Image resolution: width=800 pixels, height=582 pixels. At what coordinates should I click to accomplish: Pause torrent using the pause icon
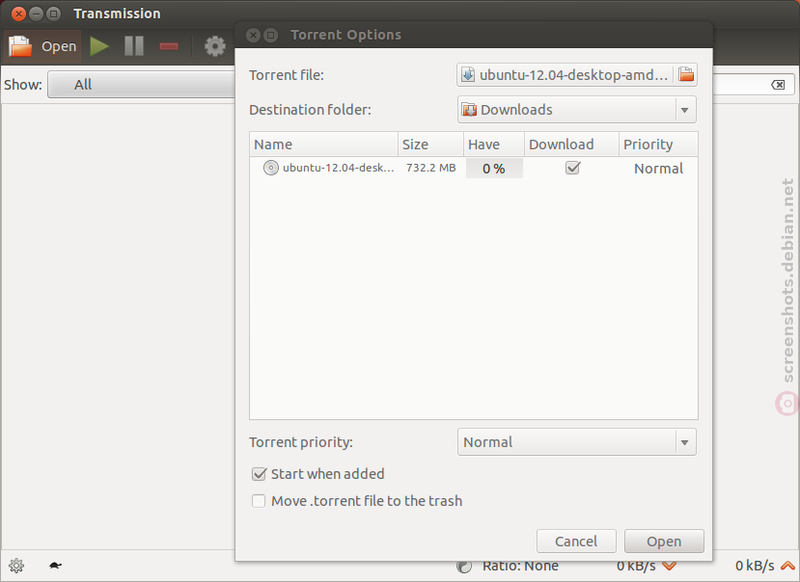134,46
